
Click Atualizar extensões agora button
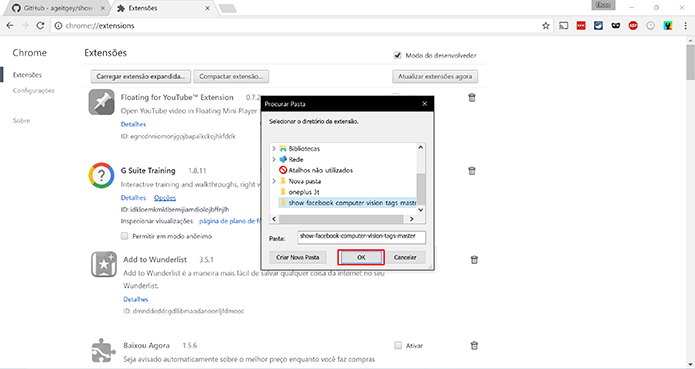tap(435, 77)
